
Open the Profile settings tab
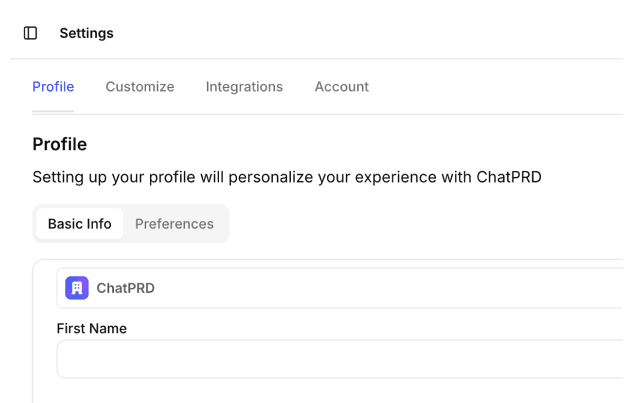(53, 87)
